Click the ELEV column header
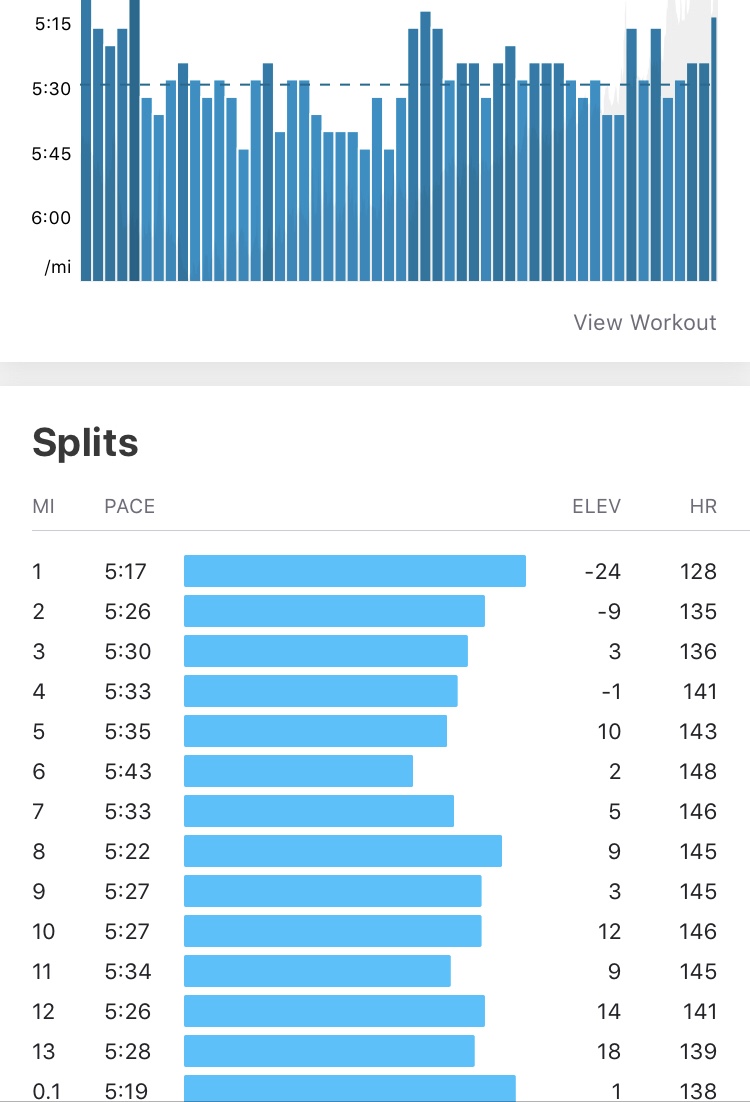The image size is (750, 1102). pos(596,506)
